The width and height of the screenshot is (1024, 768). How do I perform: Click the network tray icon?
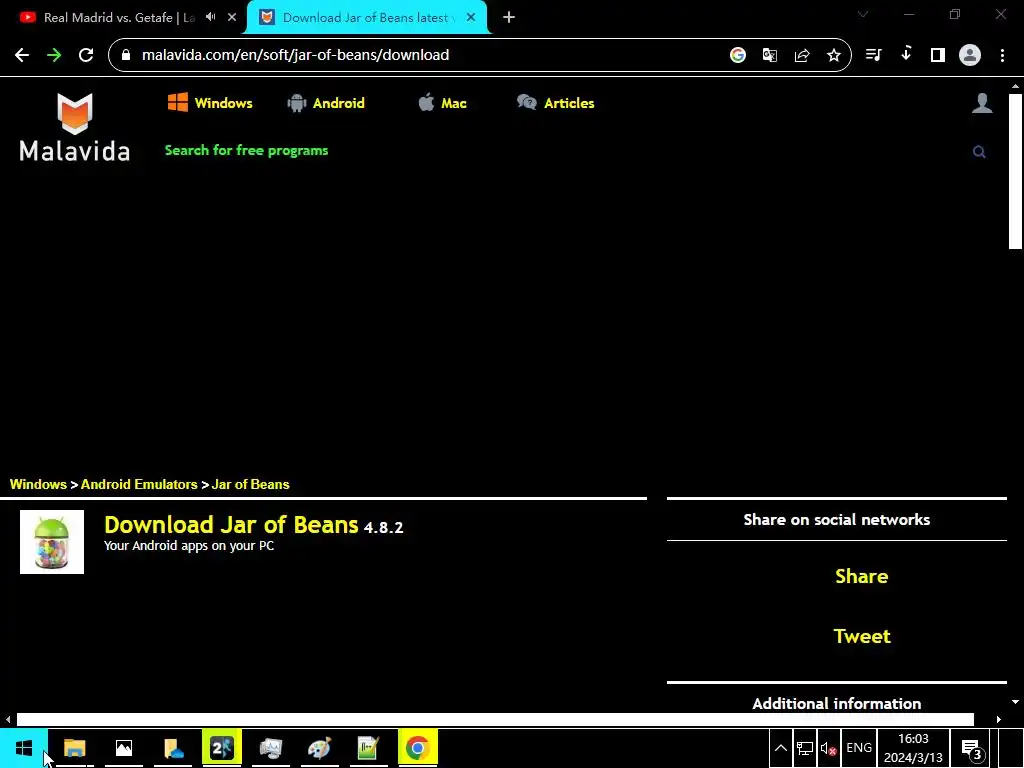(x=805, y=748)
